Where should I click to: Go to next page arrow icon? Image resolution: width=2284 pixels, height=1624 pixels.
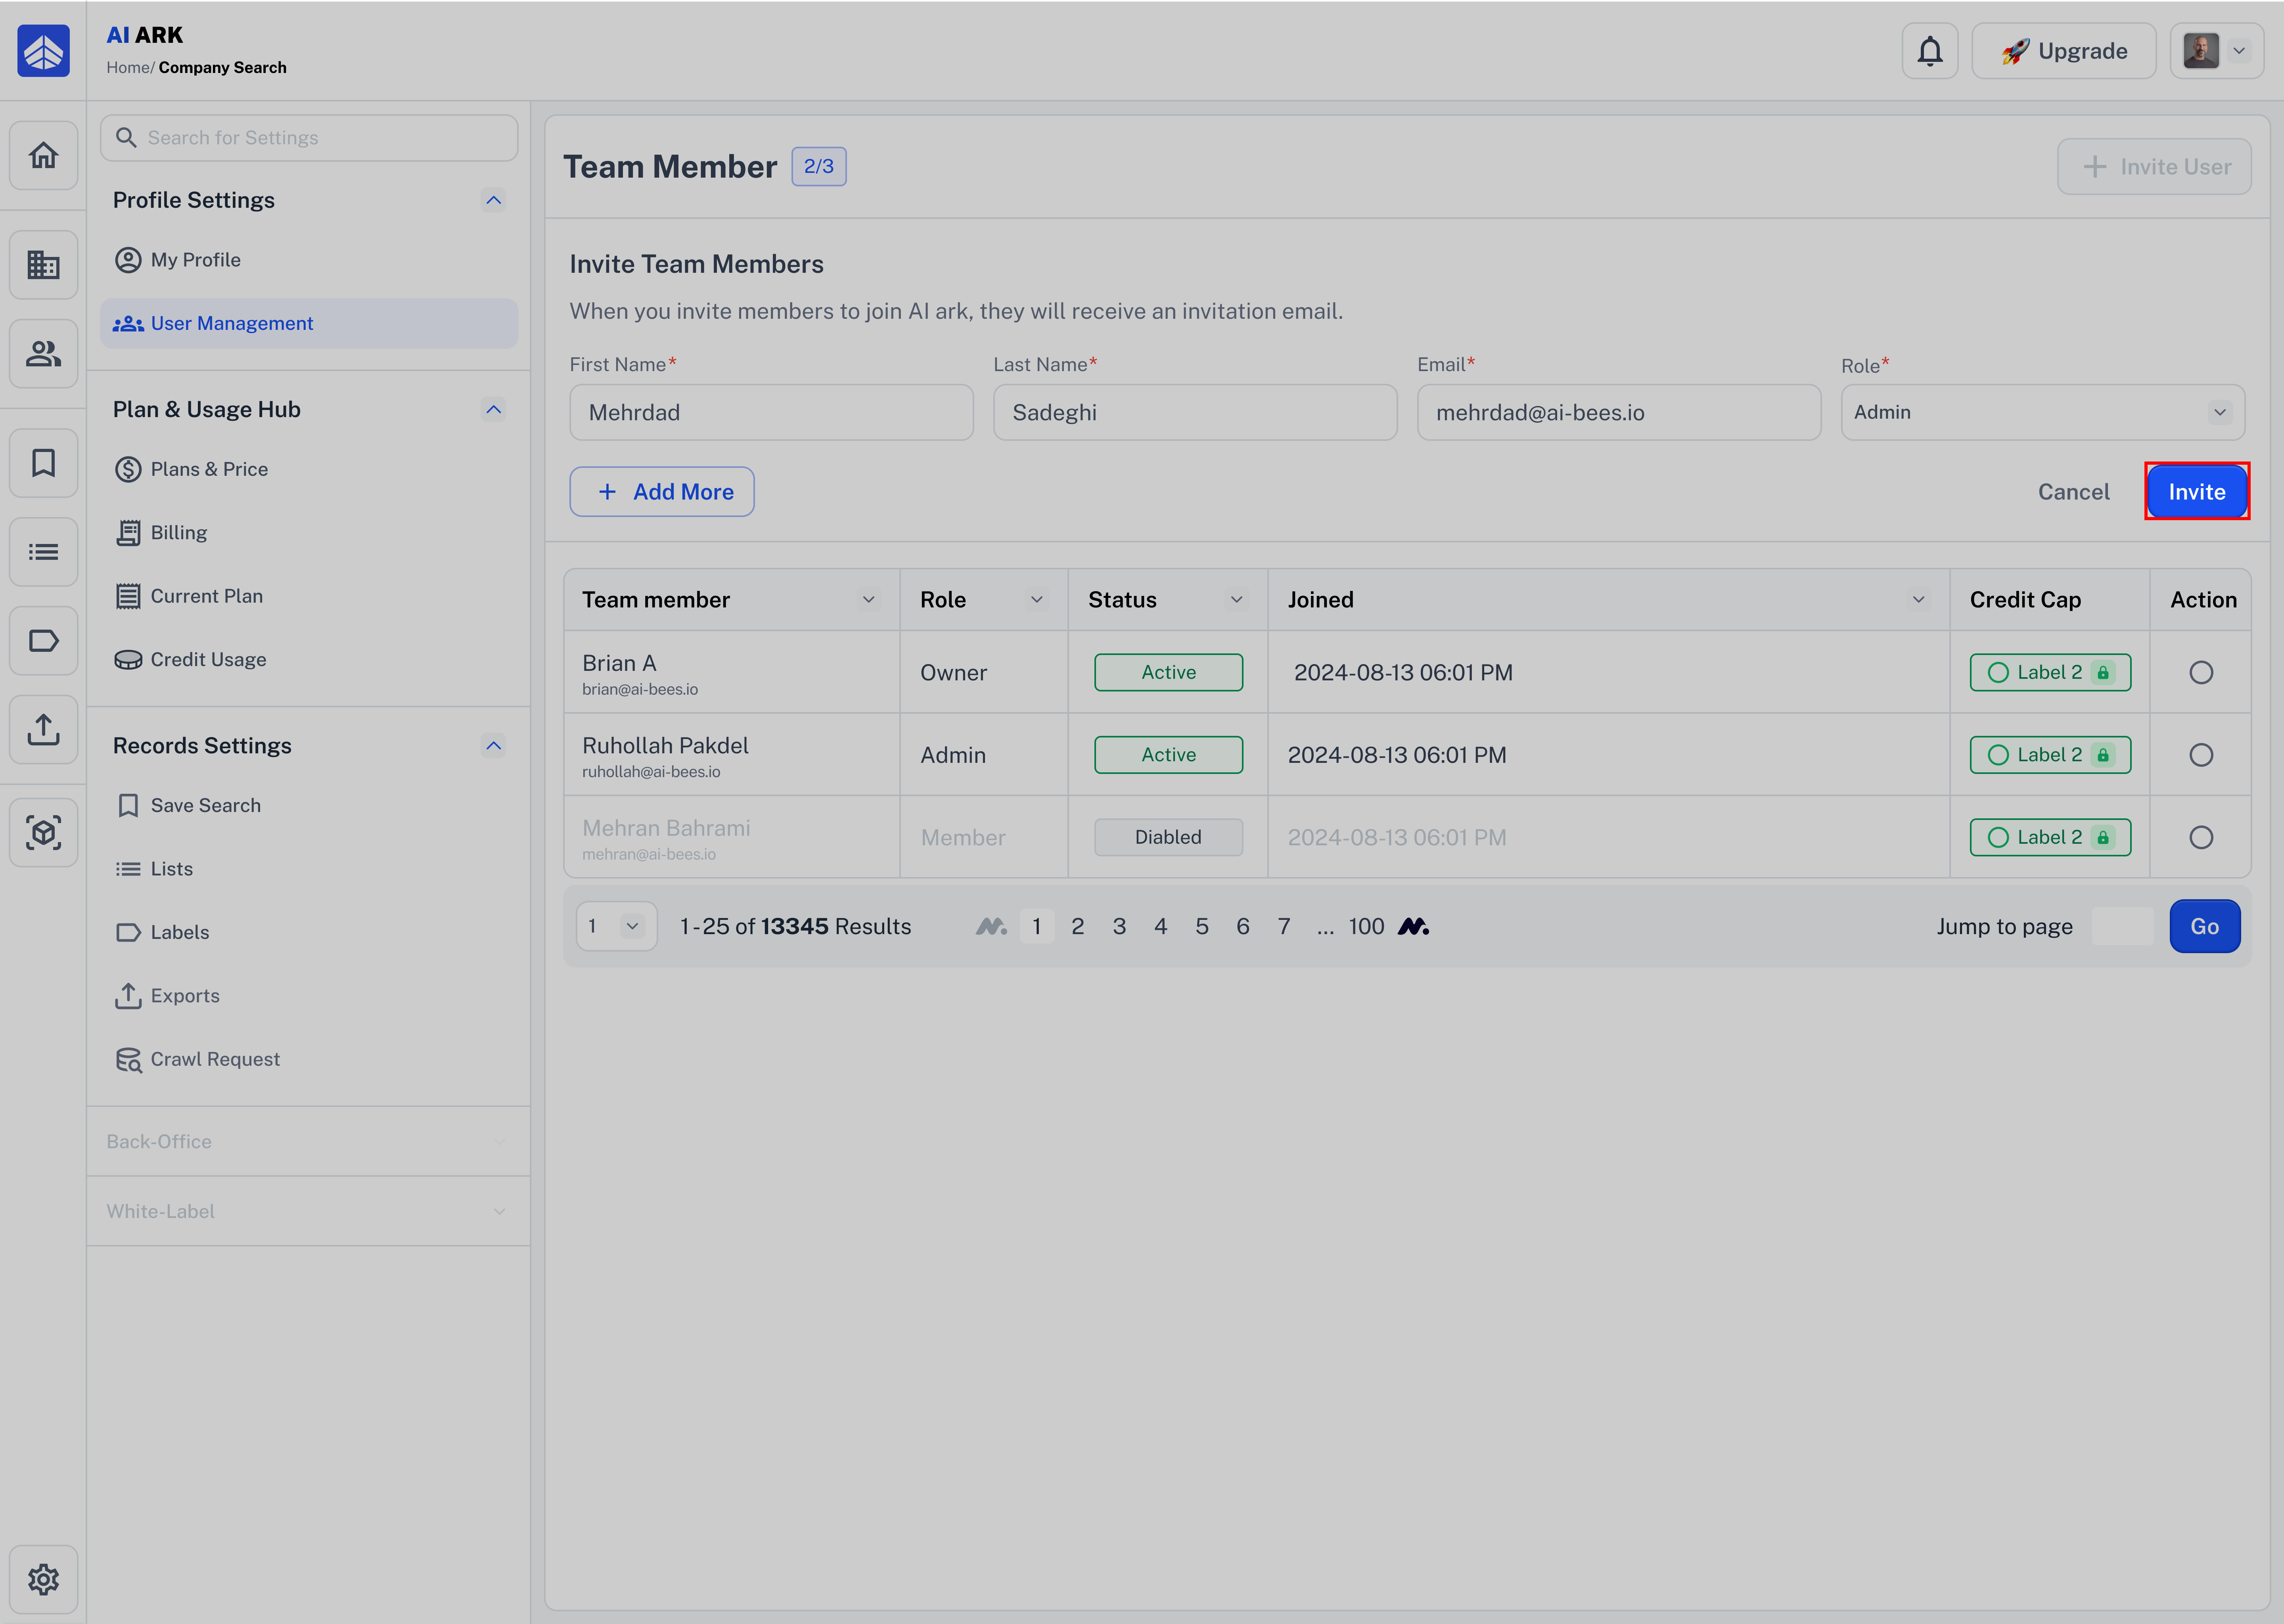(x=1413, y=926)
